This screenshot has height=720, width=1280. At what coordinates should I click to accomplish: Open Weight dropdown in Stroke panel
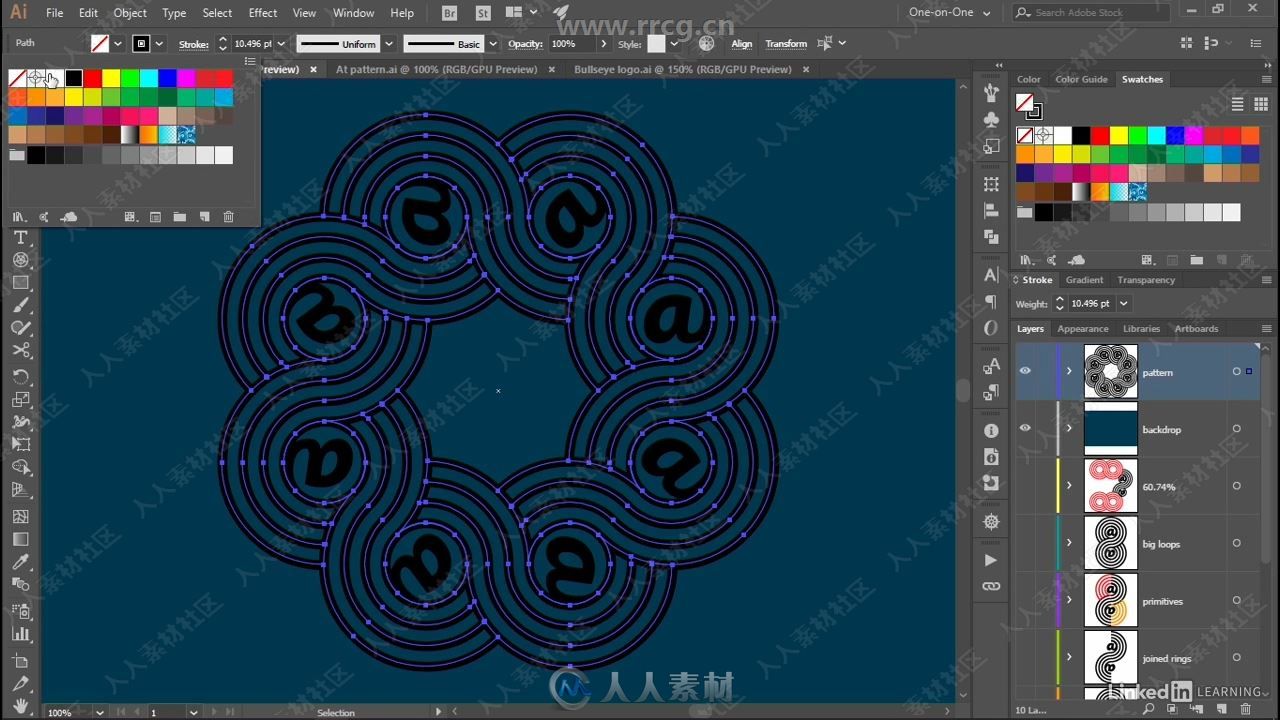click(x=1124, y=303)
